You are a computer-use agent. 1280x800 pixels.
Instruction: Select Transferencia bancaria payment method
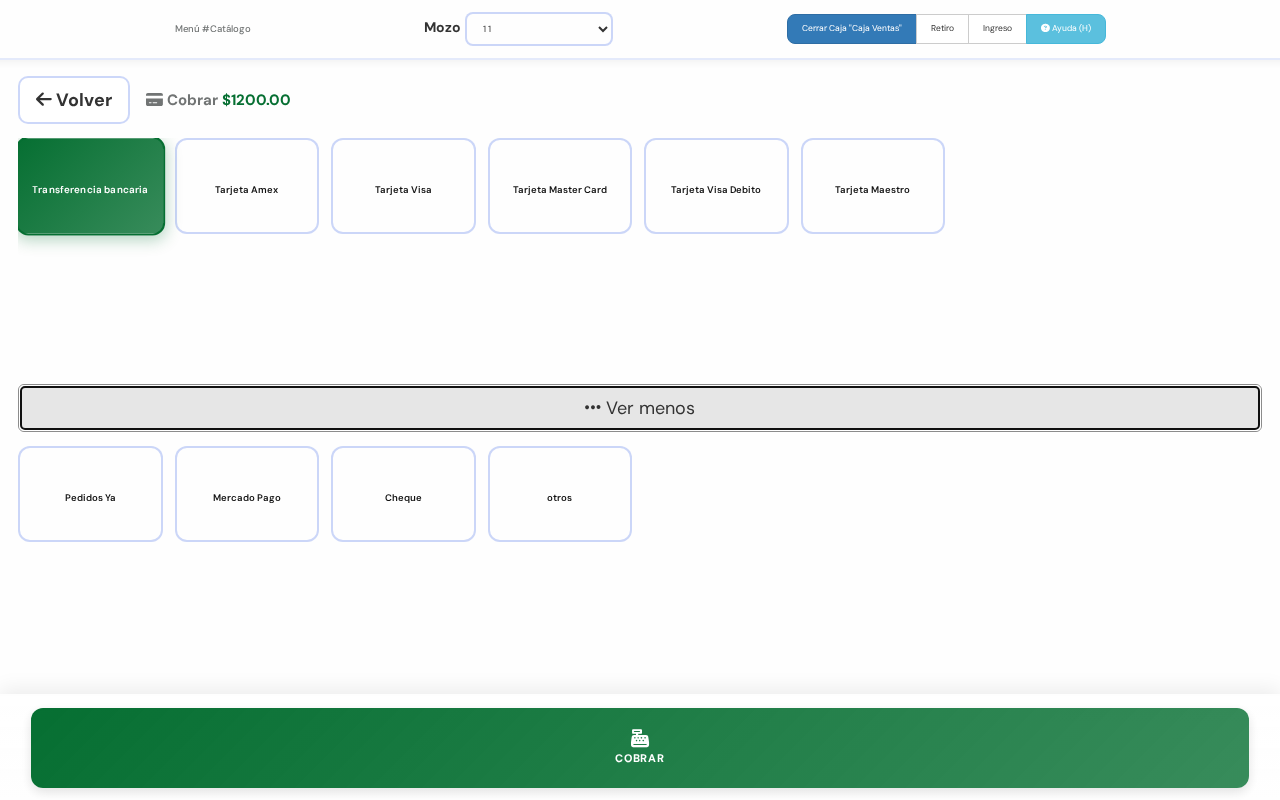click(x=90, y=187)
